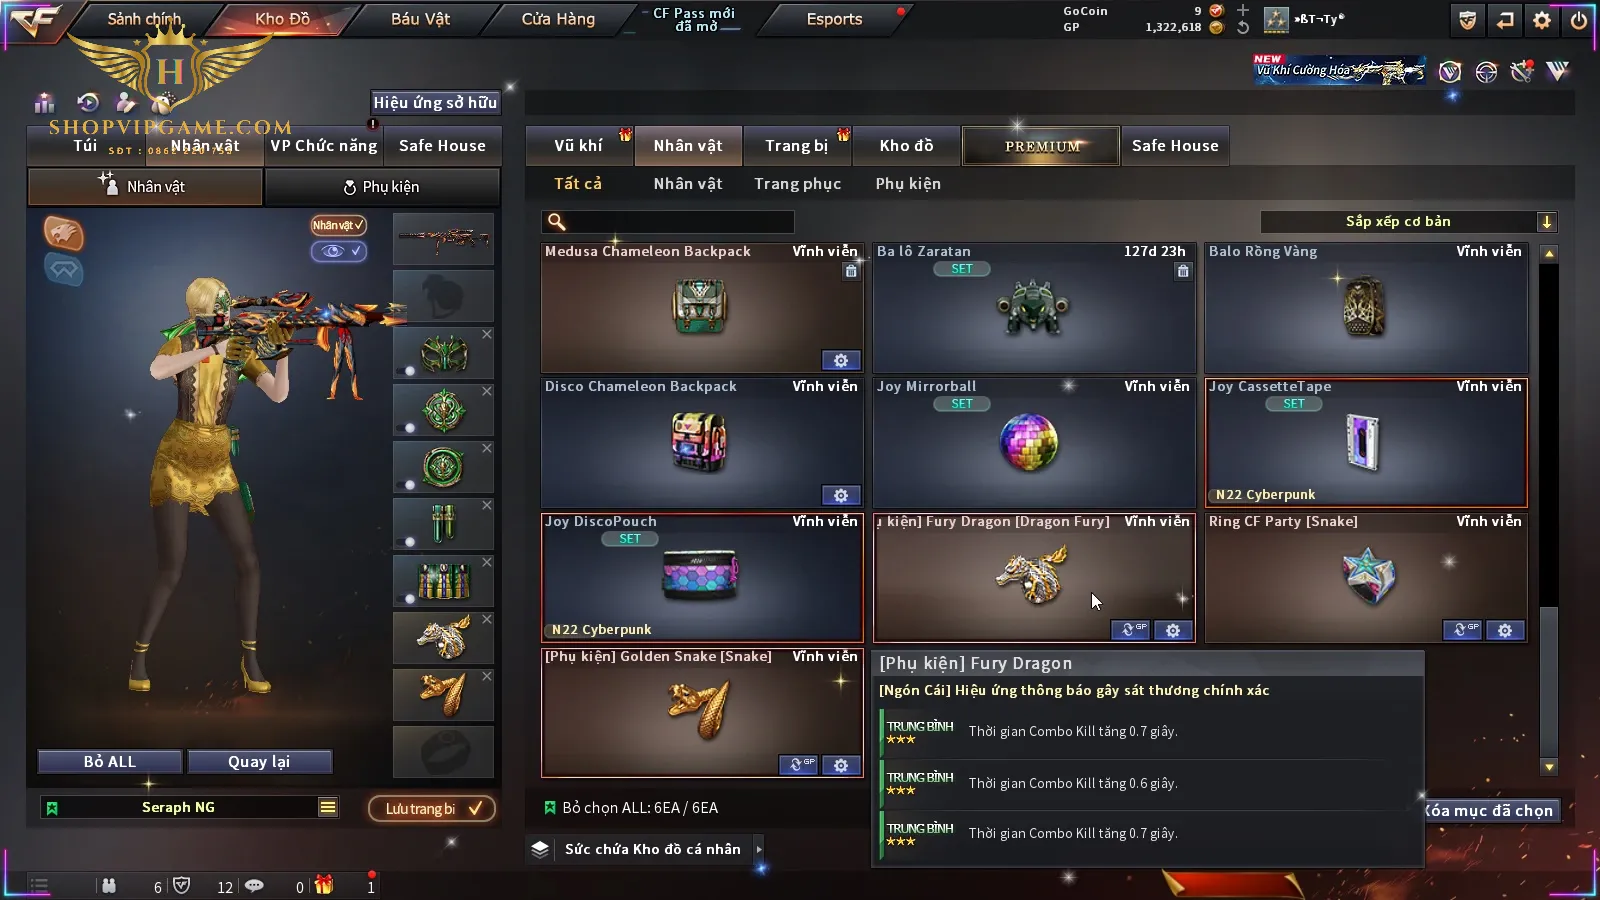Open the Cửa Hàng menu
1600x900 pixels.
558,19
